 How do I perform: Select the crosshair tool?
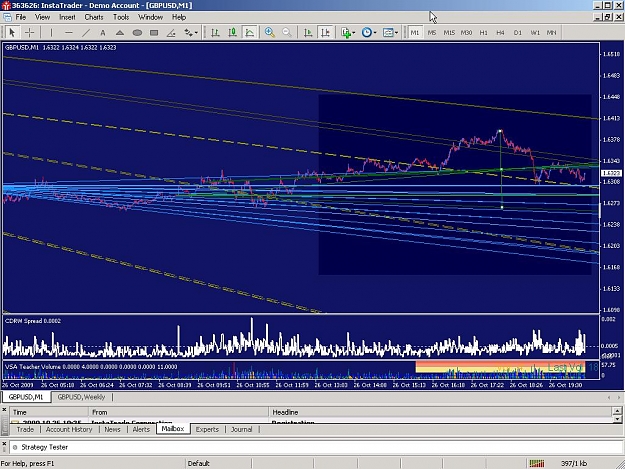(x=29, y=33)
